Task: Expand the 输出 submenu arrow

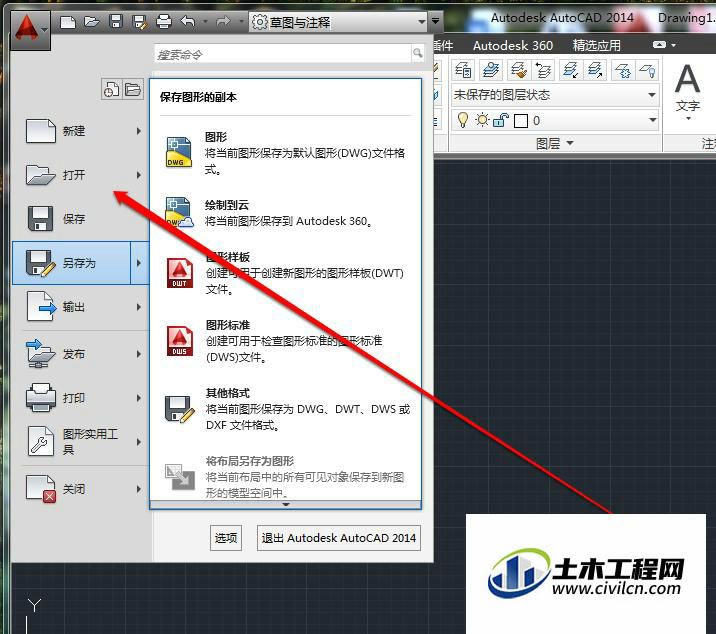Action: pyautogui.click(x=139, y=307)
